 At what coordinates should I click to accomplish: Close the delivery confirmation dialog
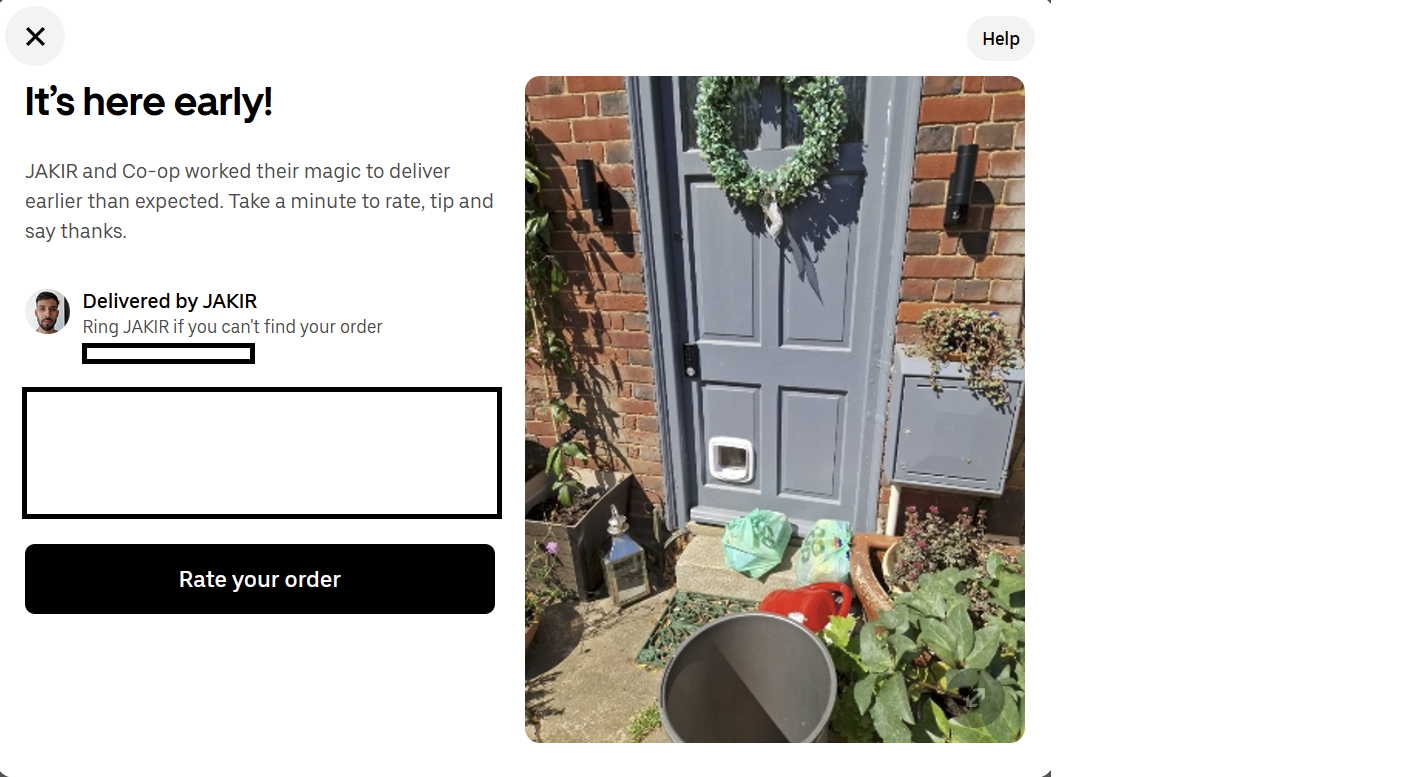(35, 37)
